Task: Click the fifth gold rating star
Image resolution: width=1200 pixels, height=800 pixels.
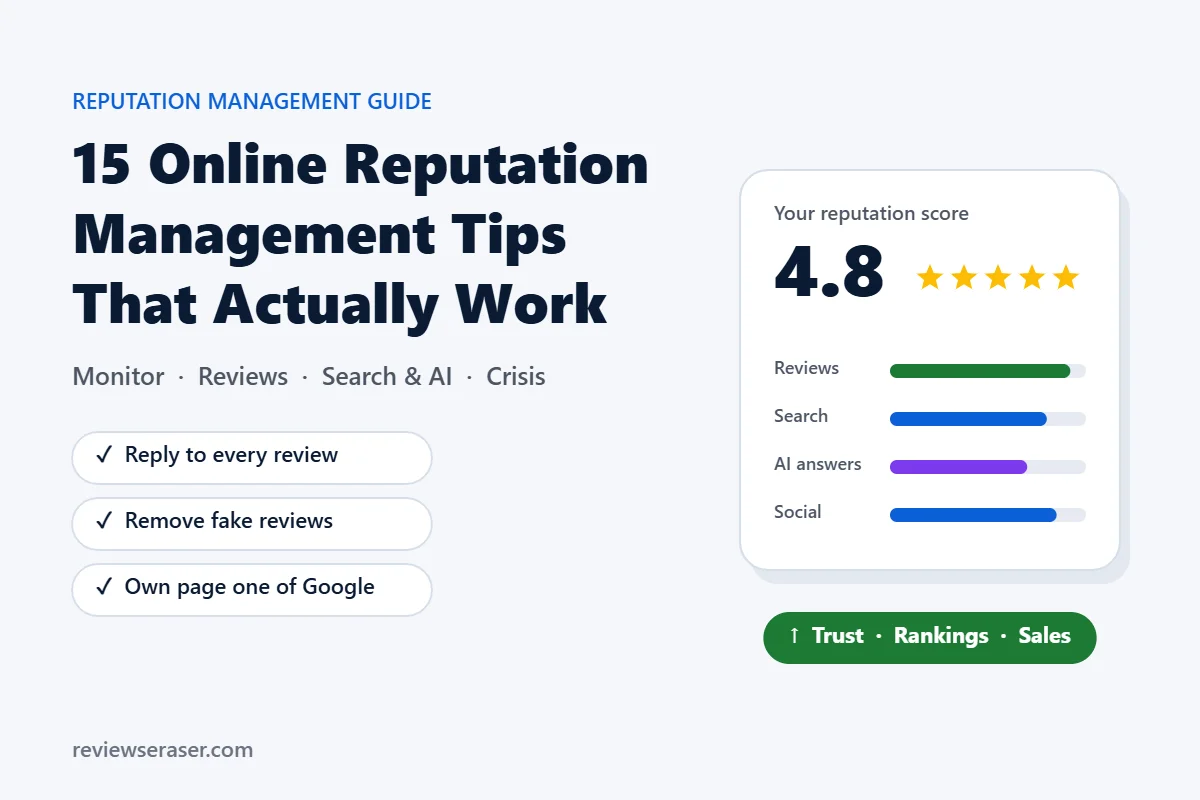Action: point(1066,277)
